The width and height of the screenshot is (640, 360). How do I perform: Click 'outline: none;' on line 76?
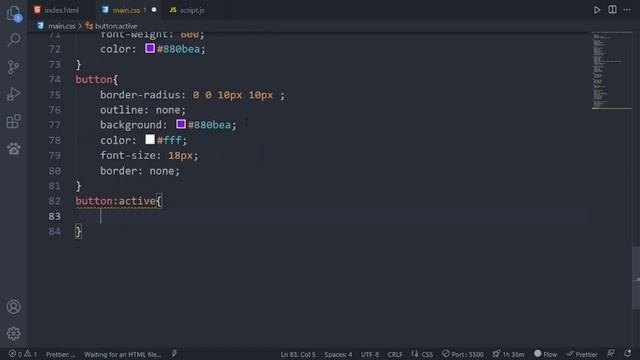coord(142,110)
